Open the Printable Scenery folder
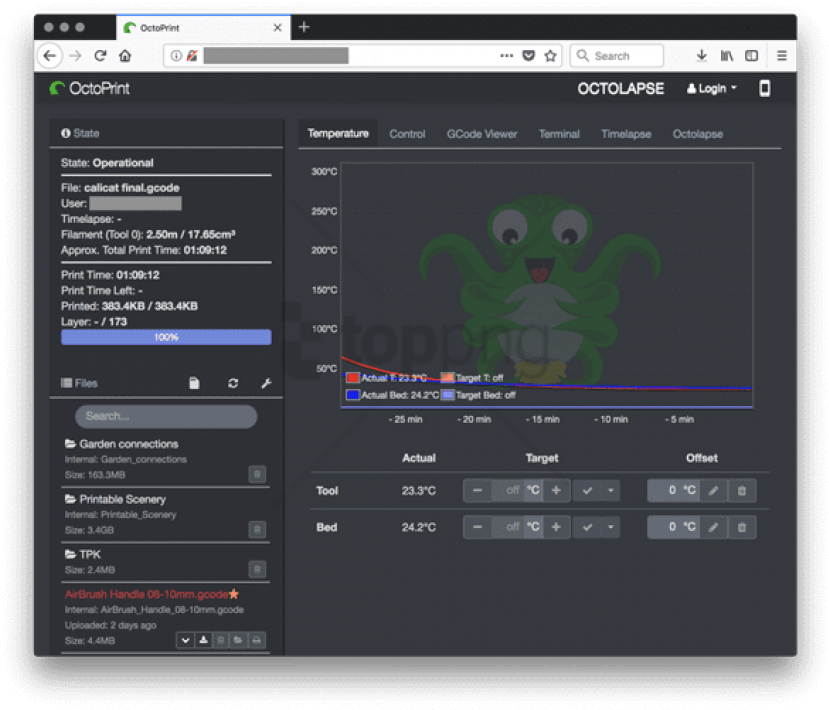829x710 pixels. 115,499
